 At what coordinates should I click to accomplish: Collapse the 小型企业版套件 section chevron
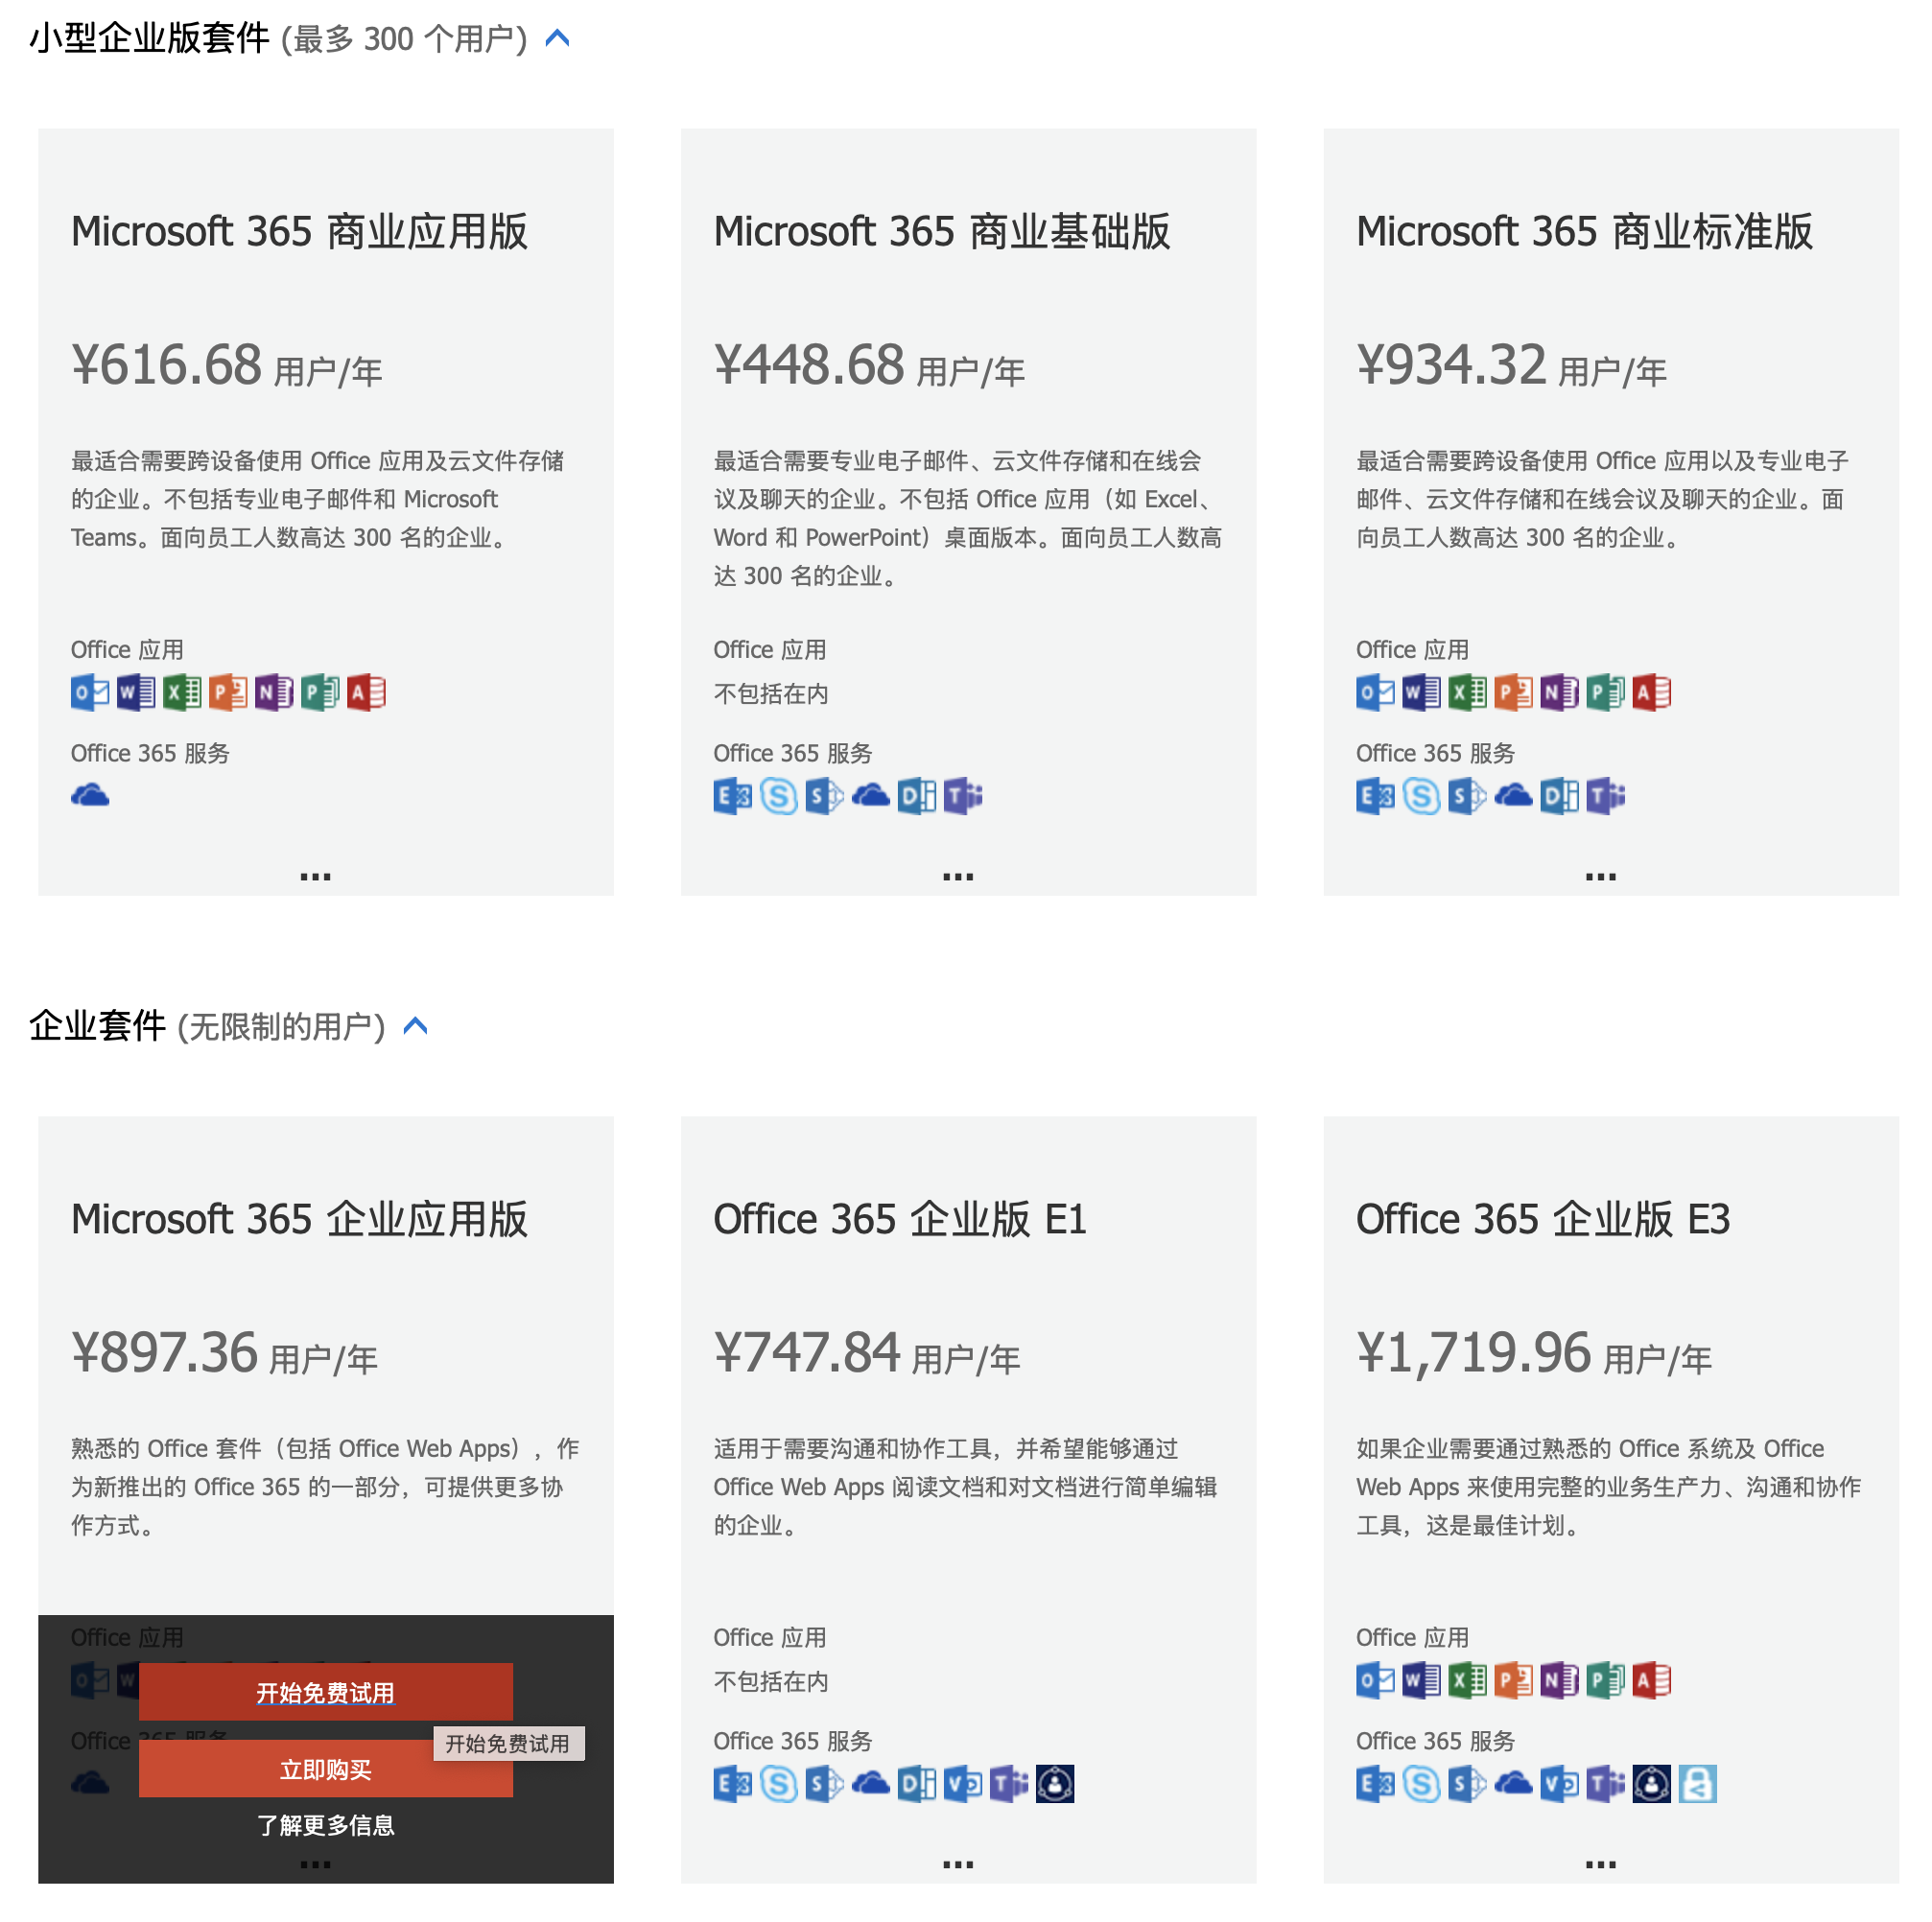point(557,39)
